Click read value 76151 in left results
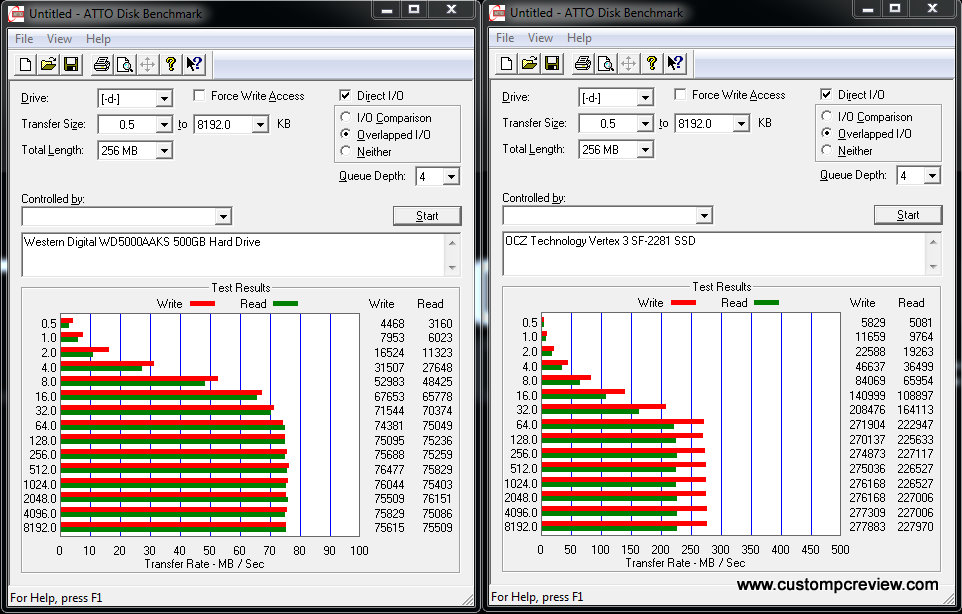This screenshot has height=614, width=962. point(437,499)
